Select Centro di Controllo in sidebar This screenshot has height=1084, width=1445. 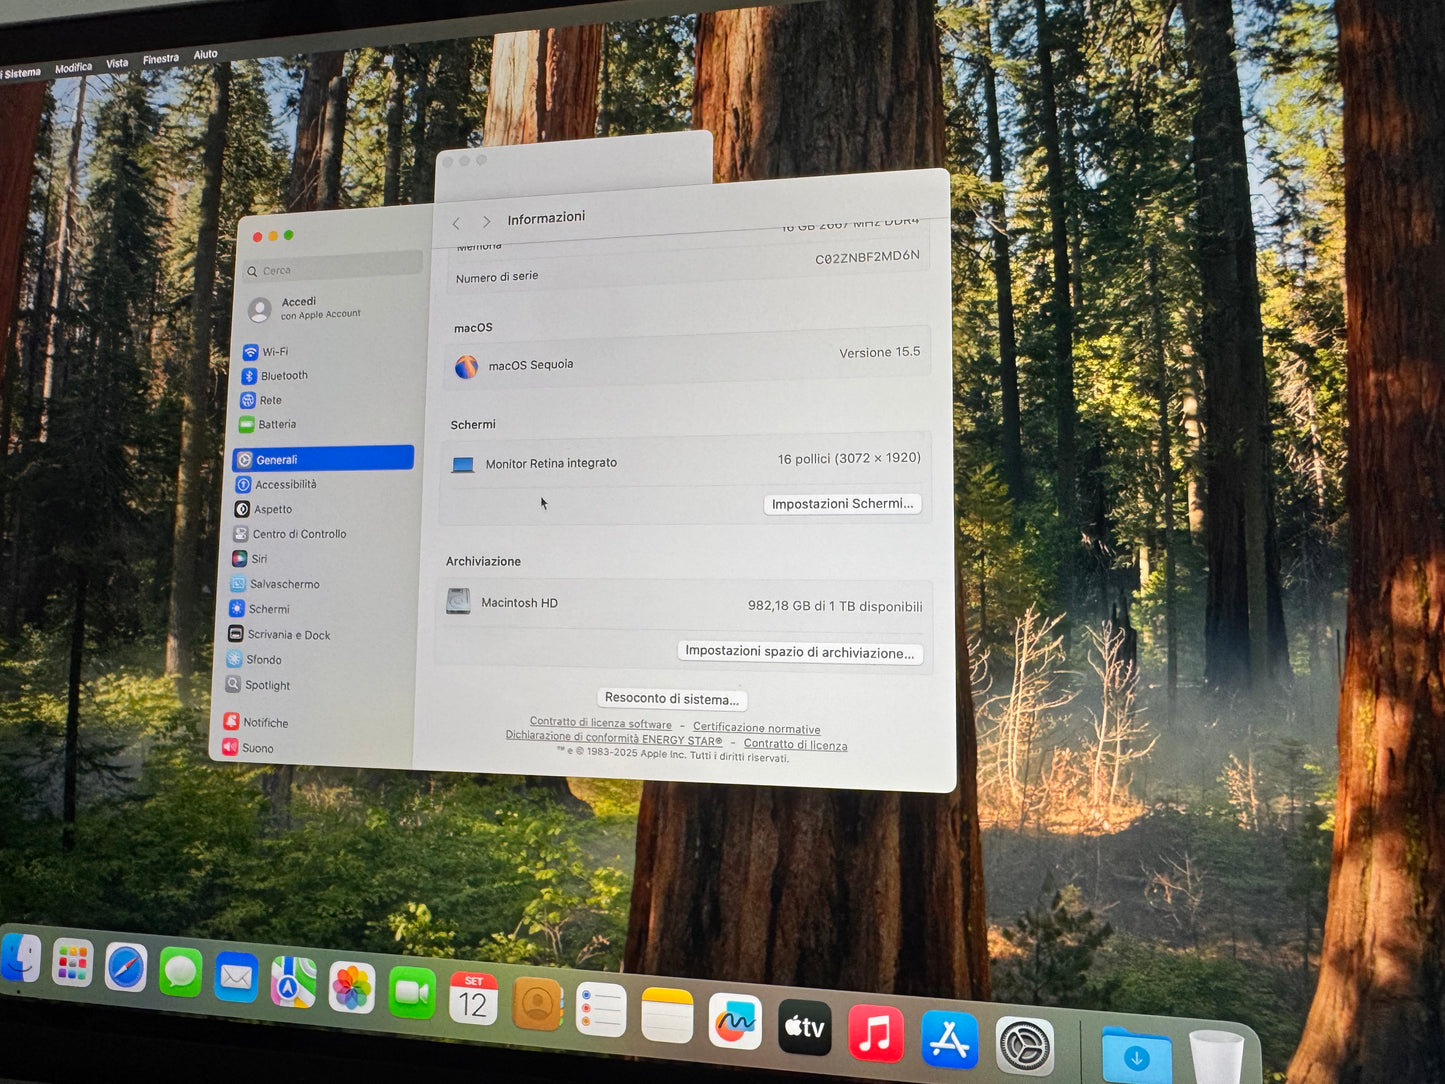tap(298, 534)
